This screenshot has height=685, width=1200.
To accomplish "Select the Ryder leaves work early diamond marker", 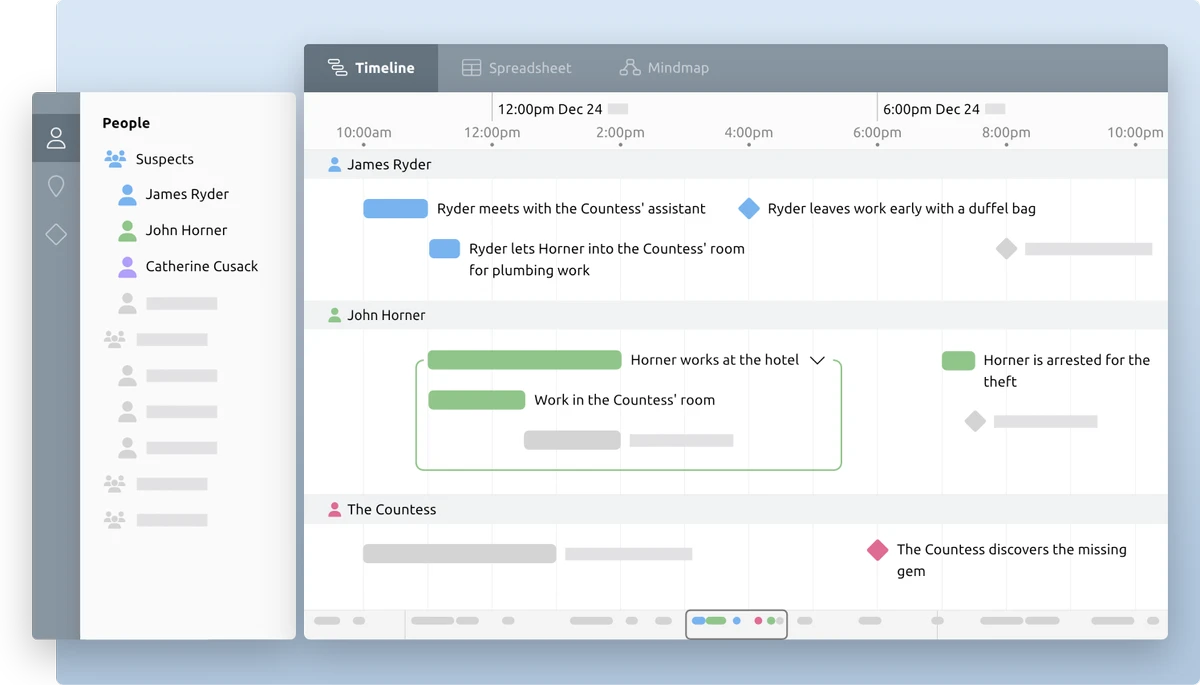I will (x=749, y=208).
